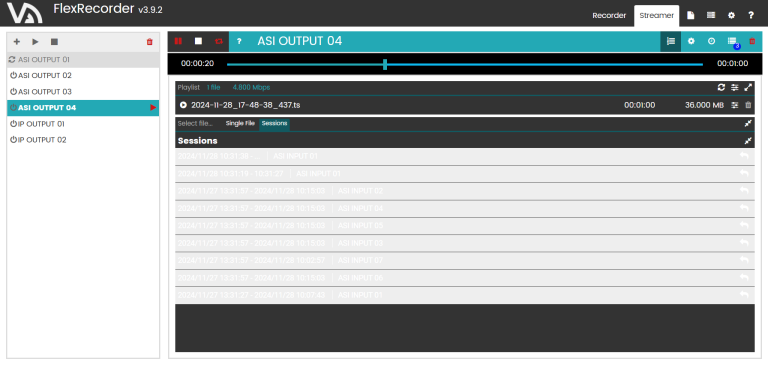
Task: Expand the playlist panel
Action: point(748,87)
